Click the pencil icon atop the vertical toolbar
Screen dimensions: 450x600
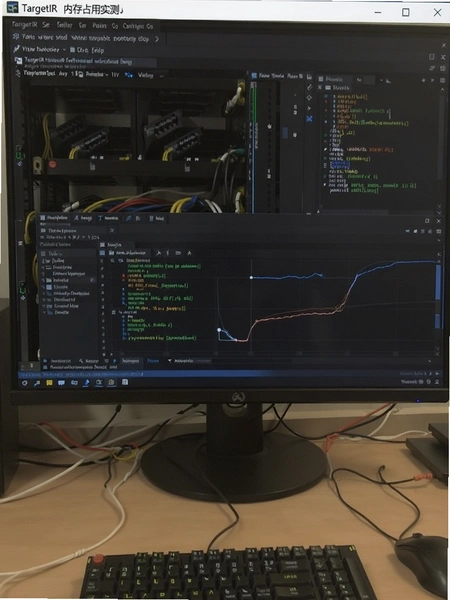[x=309, y=88]
